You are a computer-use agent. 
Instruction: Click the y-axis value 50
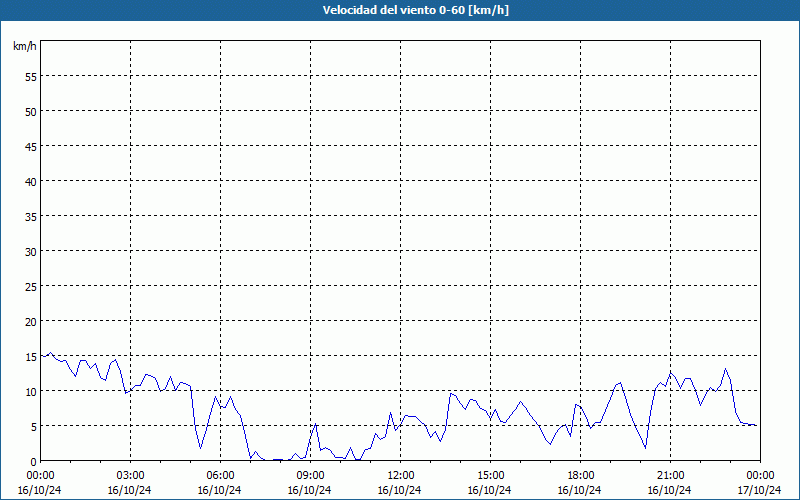click(x=31, y=112)
